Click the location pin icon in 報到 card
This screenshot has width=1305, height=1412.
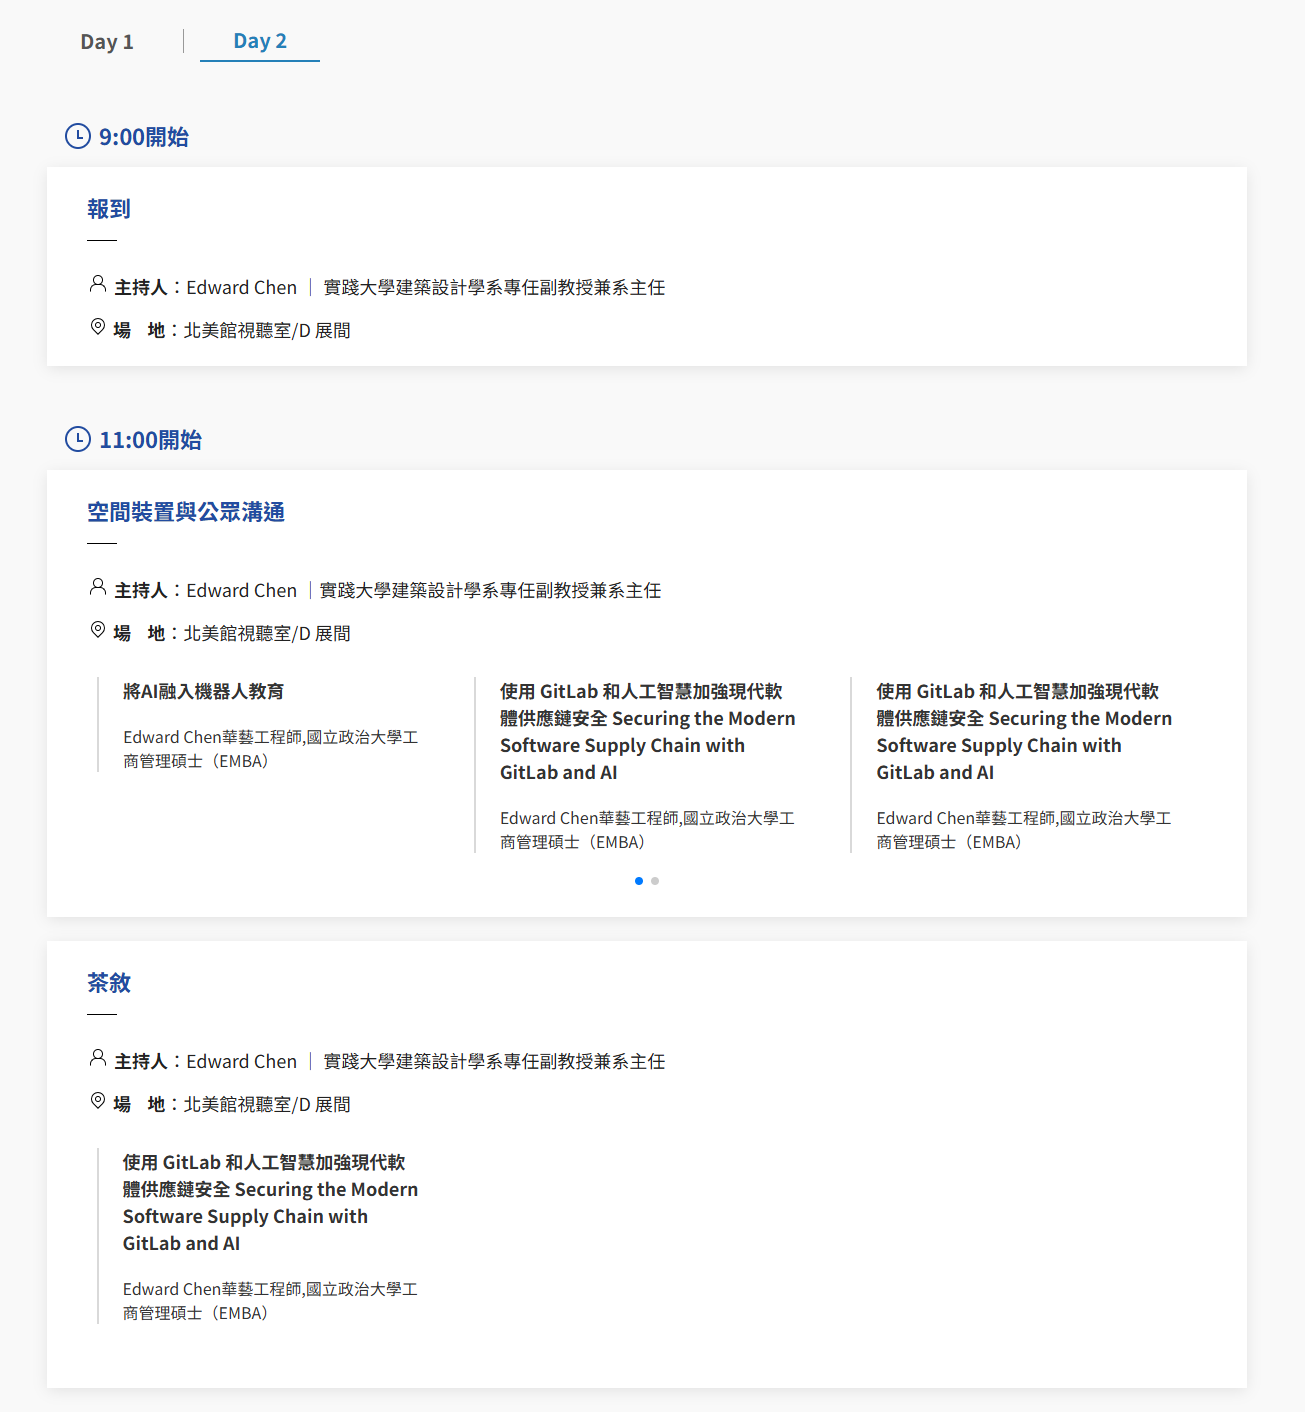click(98, 327)
